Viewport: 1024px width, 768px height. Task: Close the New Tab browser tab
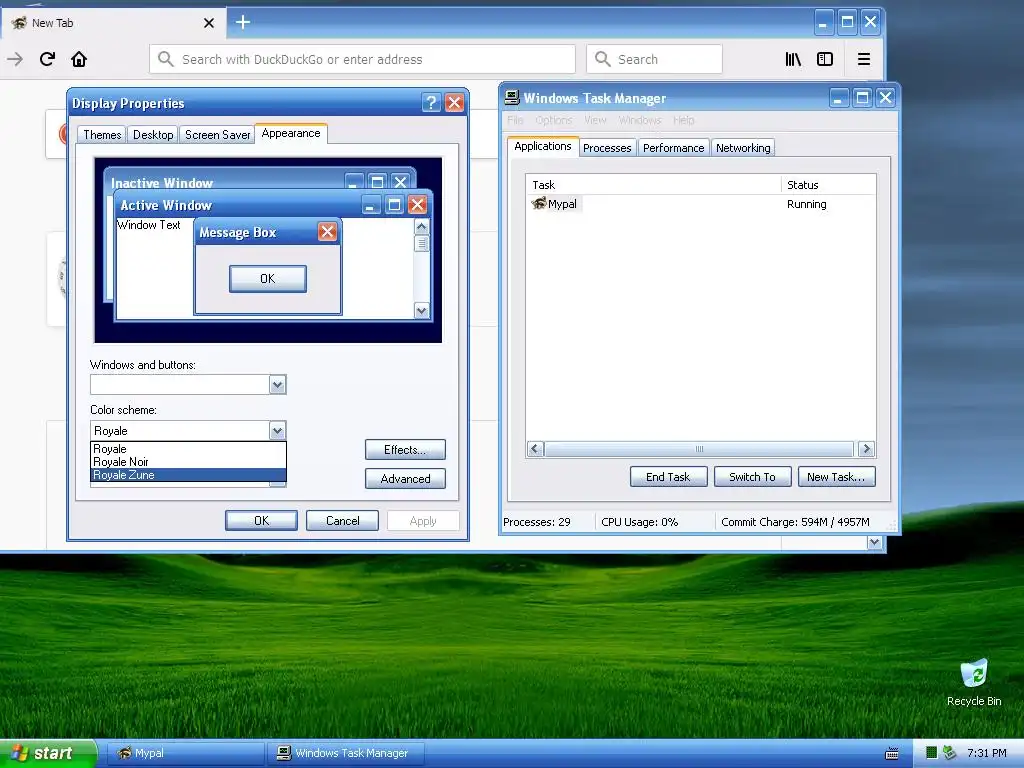coord(209,23)
